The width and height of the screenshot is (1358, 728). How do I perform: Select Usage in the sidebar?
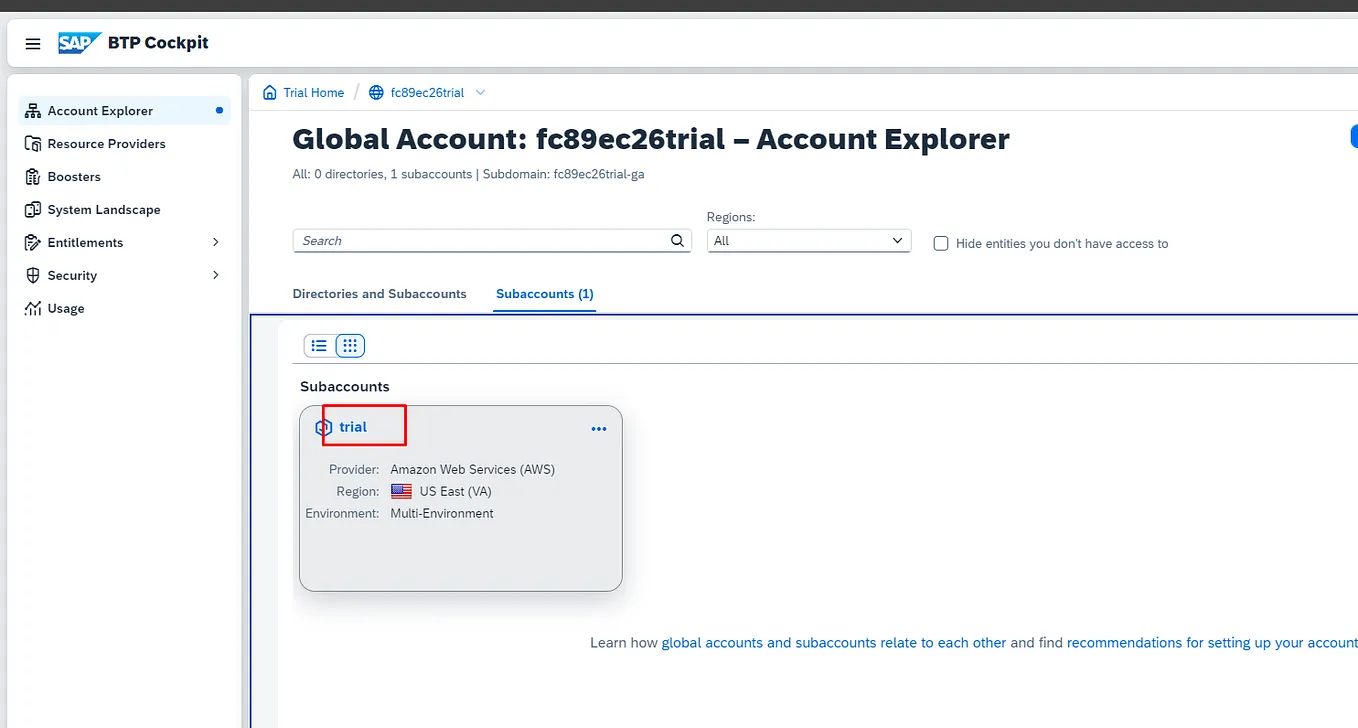click(125, 309)
